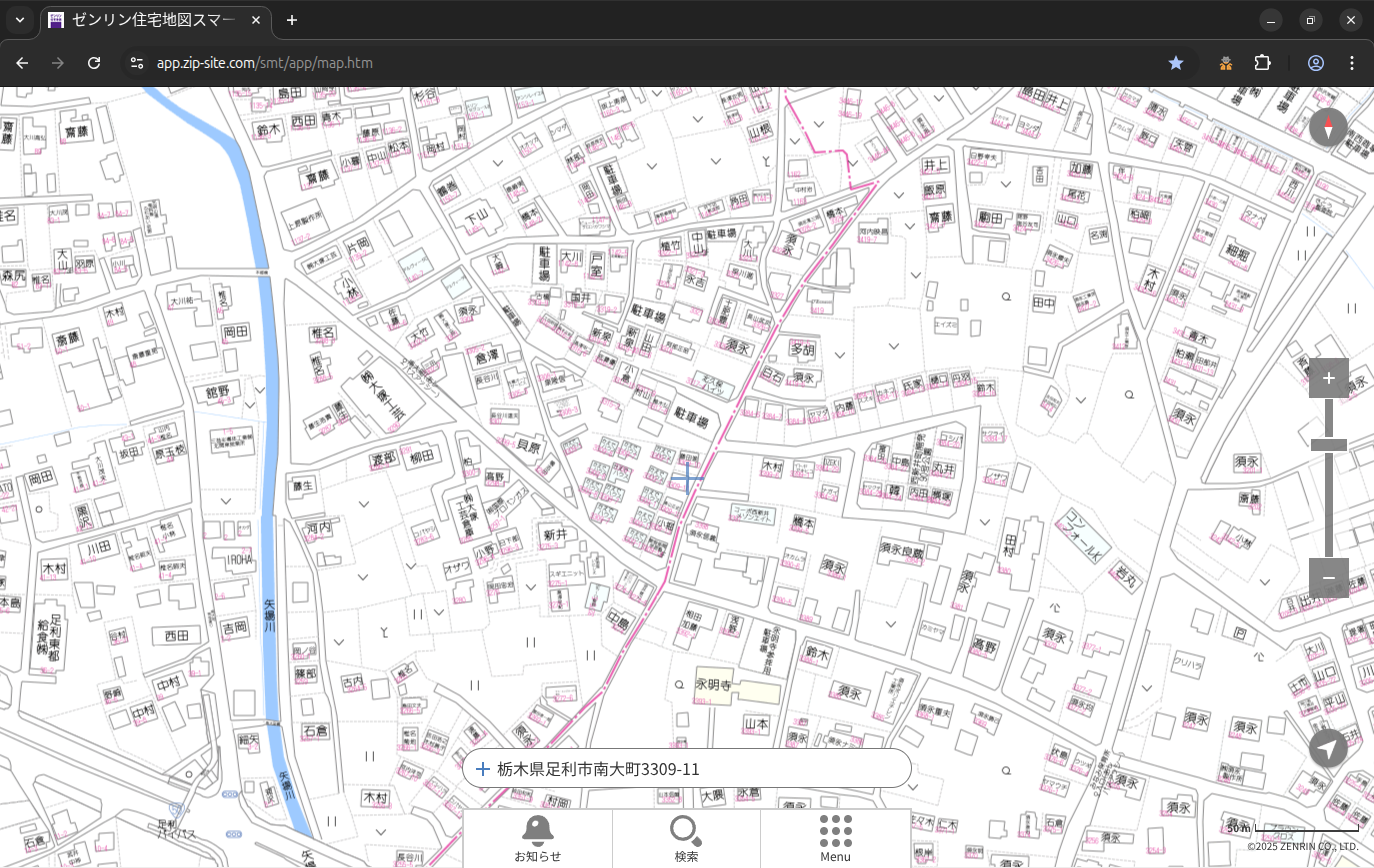Open Chrome's three-dot menu
This screenshot has height=868, width=1374.
[1352, 63]
